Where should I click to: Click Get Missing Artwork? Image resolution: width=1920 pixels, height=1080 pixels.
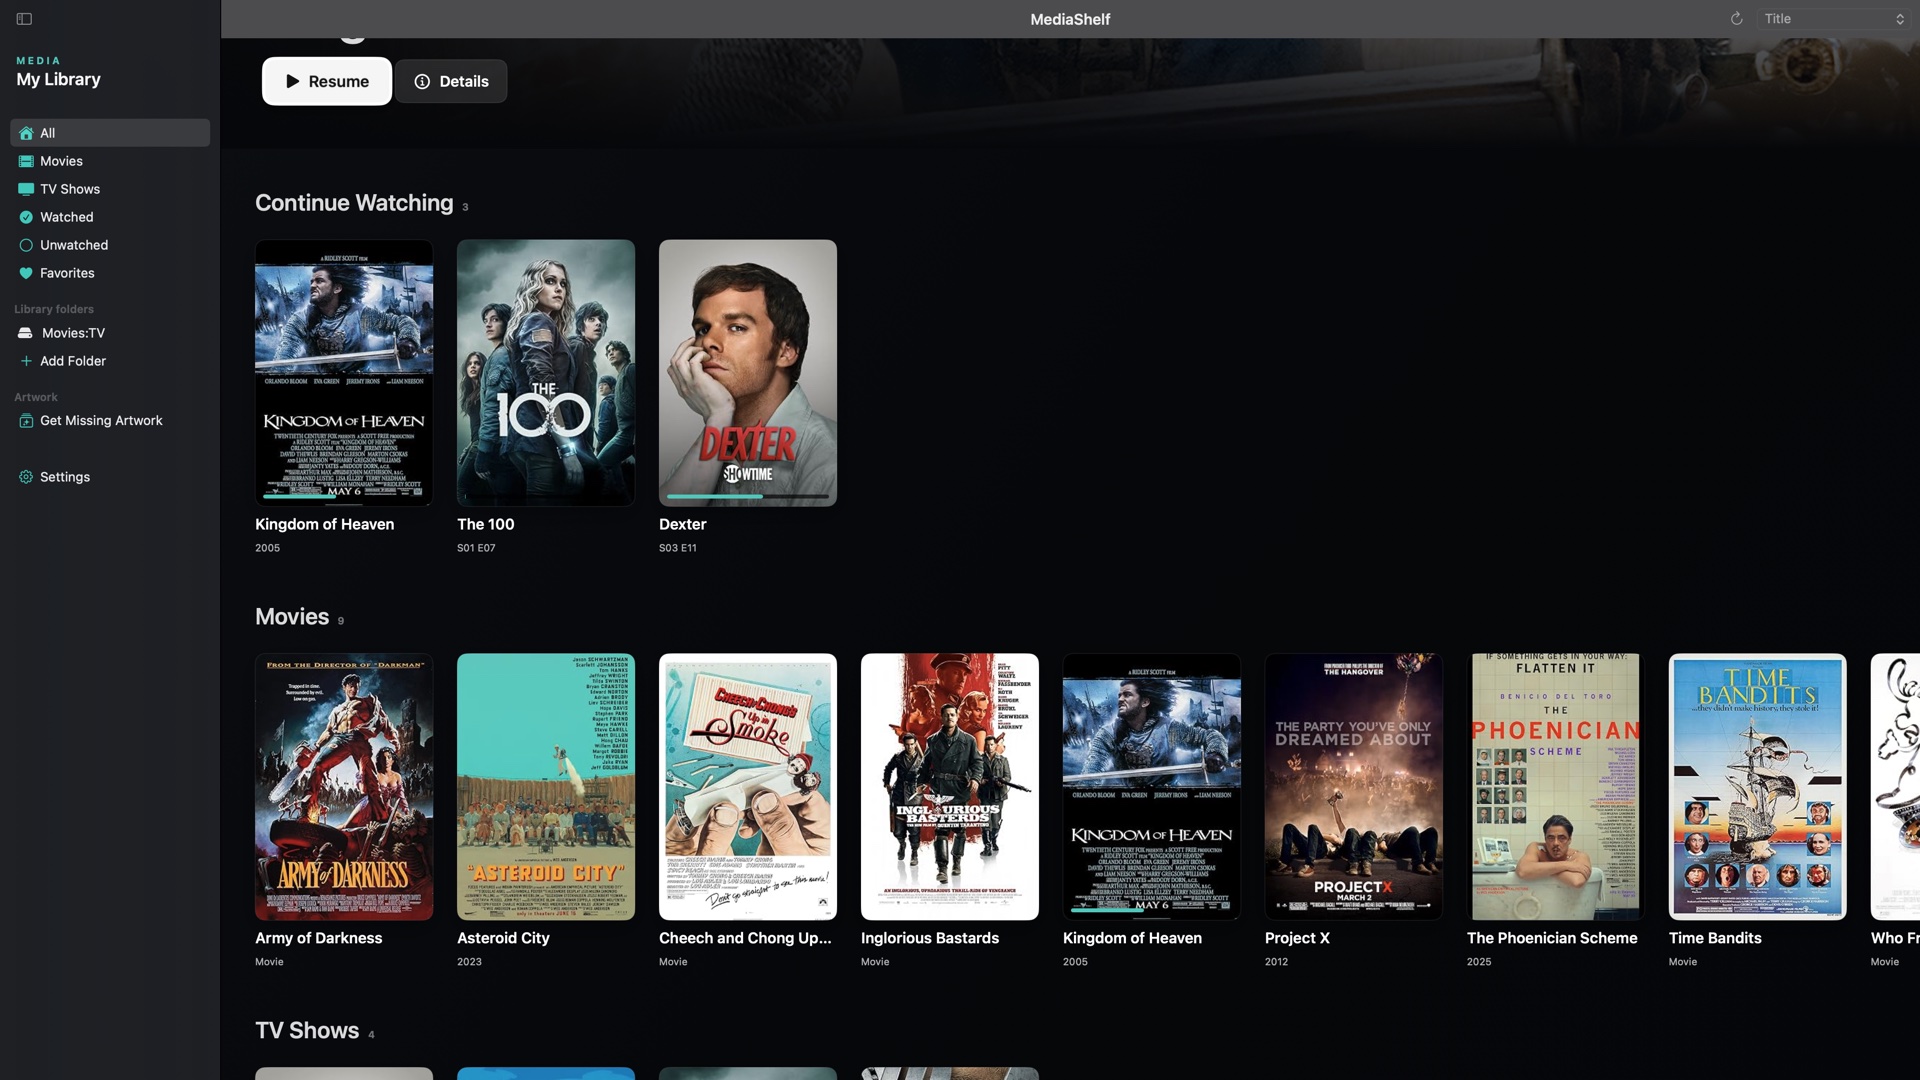110,421
